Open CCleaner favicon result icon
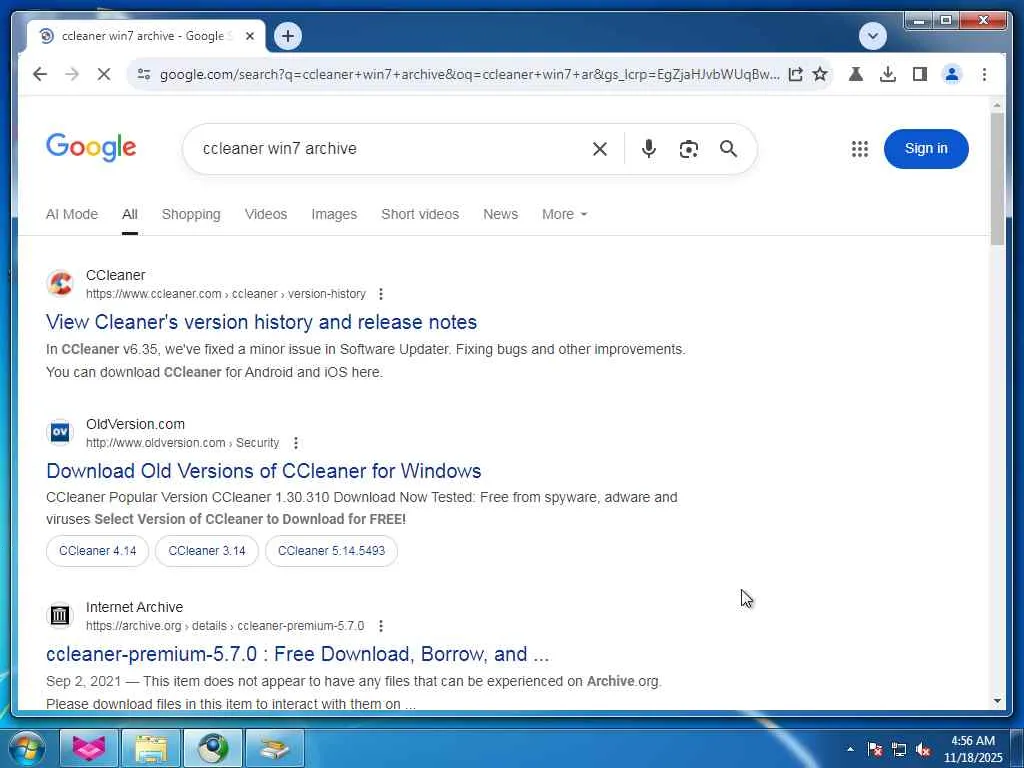 click(60, 284)
